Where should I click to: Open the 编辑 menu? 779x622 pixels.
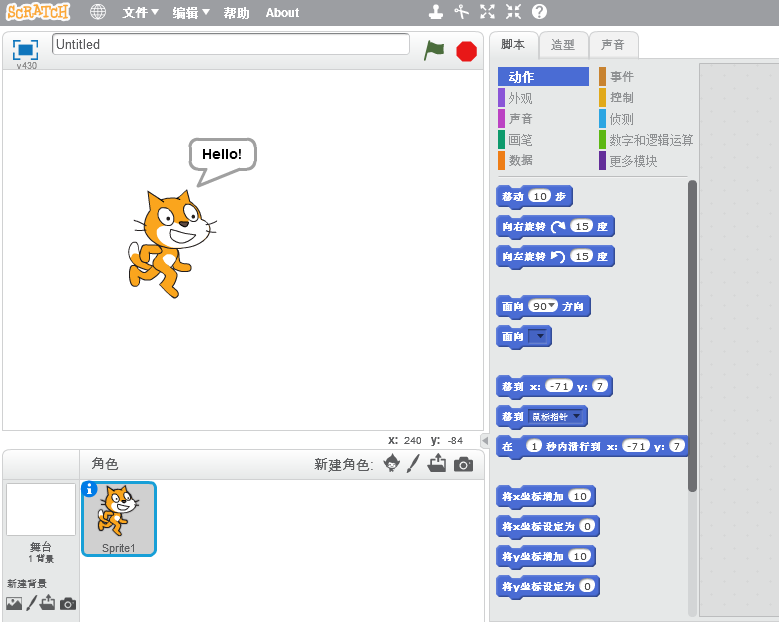click(x=191, y=12)
